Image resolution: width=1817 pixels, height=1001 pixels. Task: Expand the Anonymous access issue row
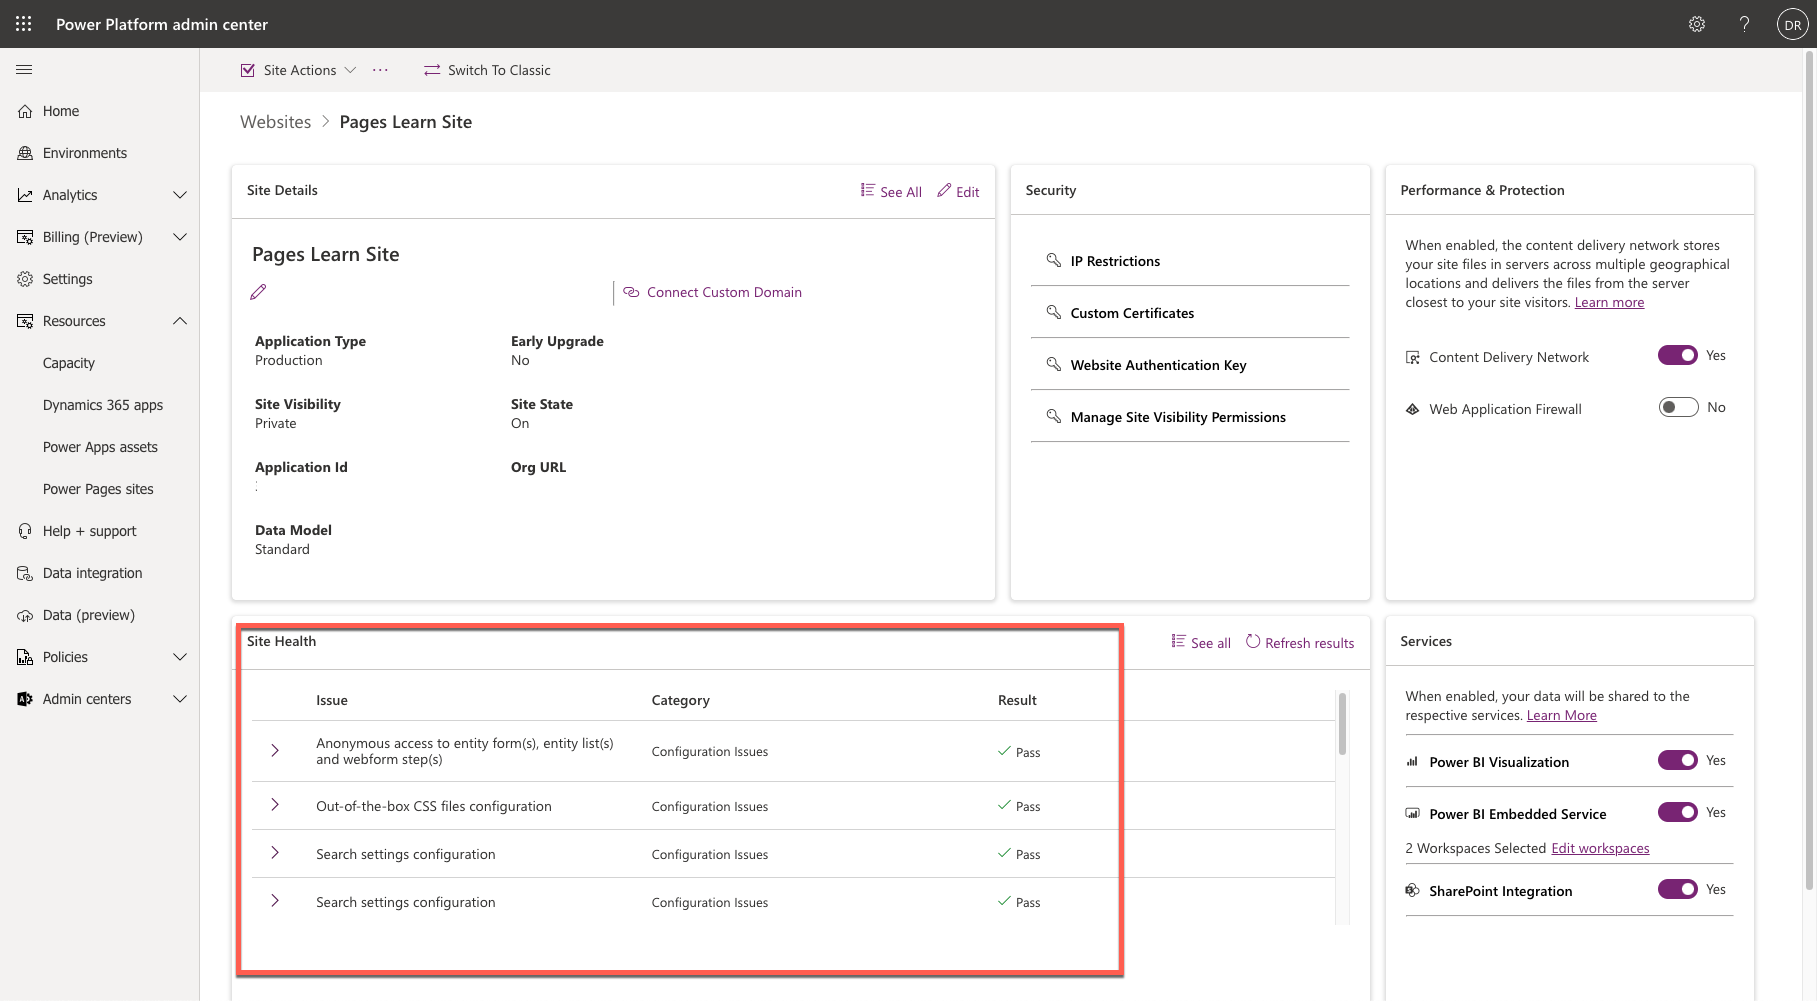[x=275, y=751]
